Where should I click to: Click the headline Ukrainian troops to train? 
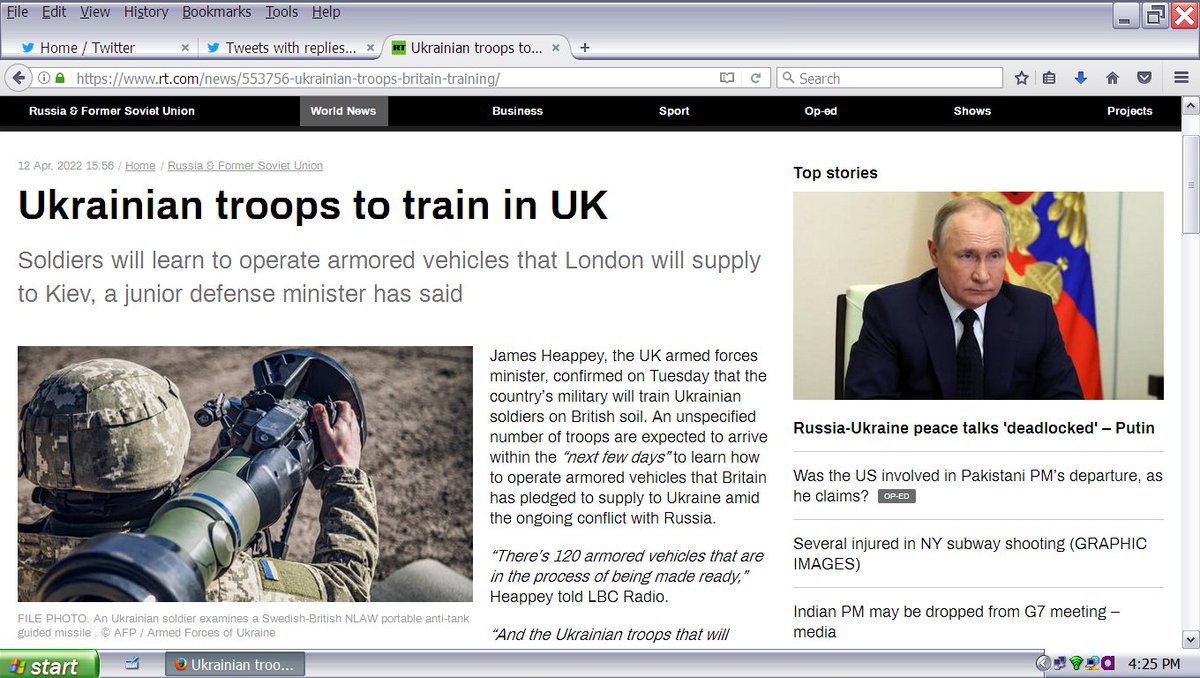(x=313, y=205)
